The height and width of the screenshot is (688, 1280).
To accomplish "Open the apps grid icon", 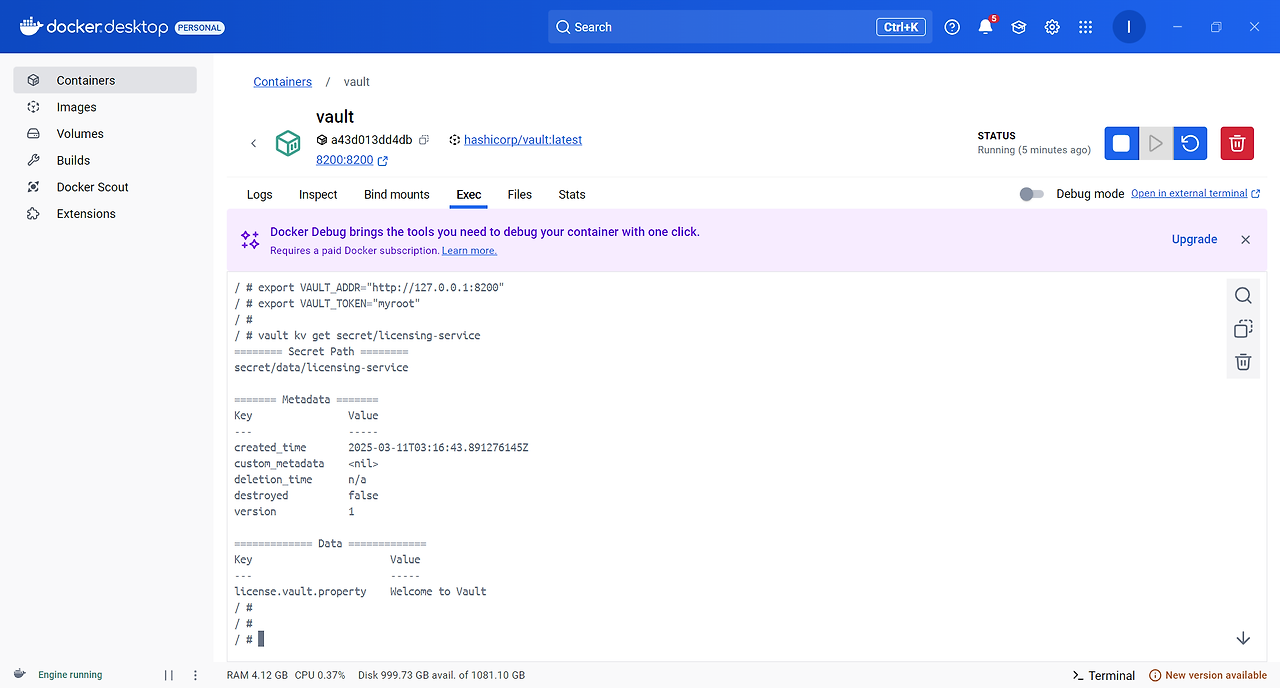I will point(1086,27).
